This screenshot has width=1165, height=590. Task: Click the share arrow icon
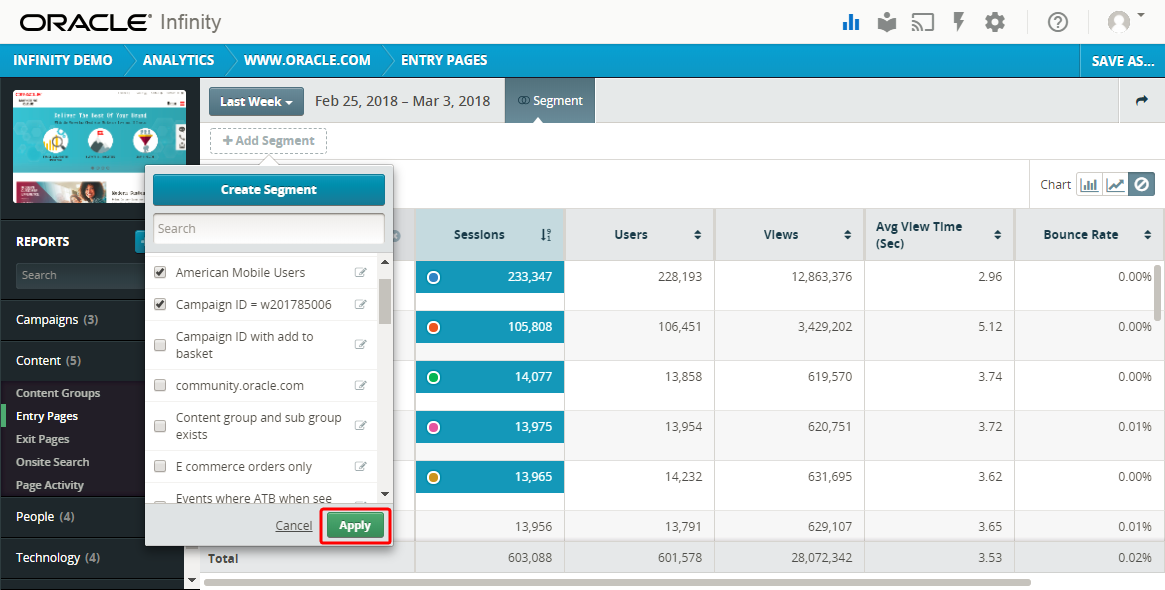(1142, 100)
